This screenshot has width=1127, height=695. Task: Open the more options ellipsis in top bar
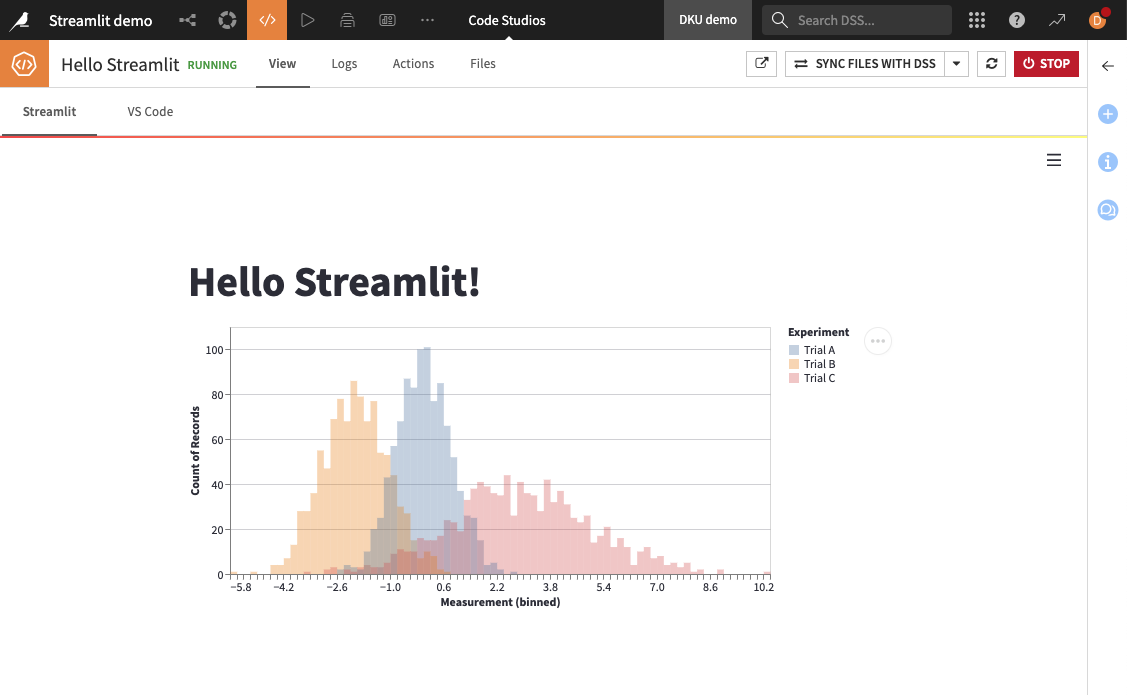(x=428, y=20)
